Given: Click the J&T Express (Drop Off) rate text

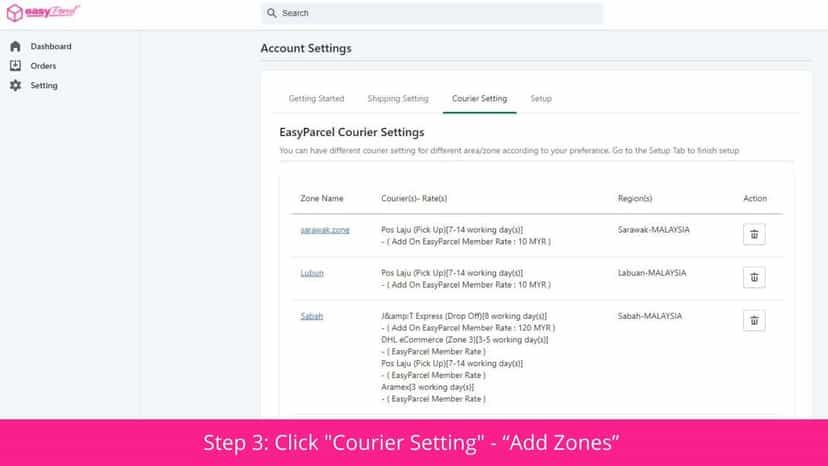Looking at the screenshot, I should coord(464,316).
